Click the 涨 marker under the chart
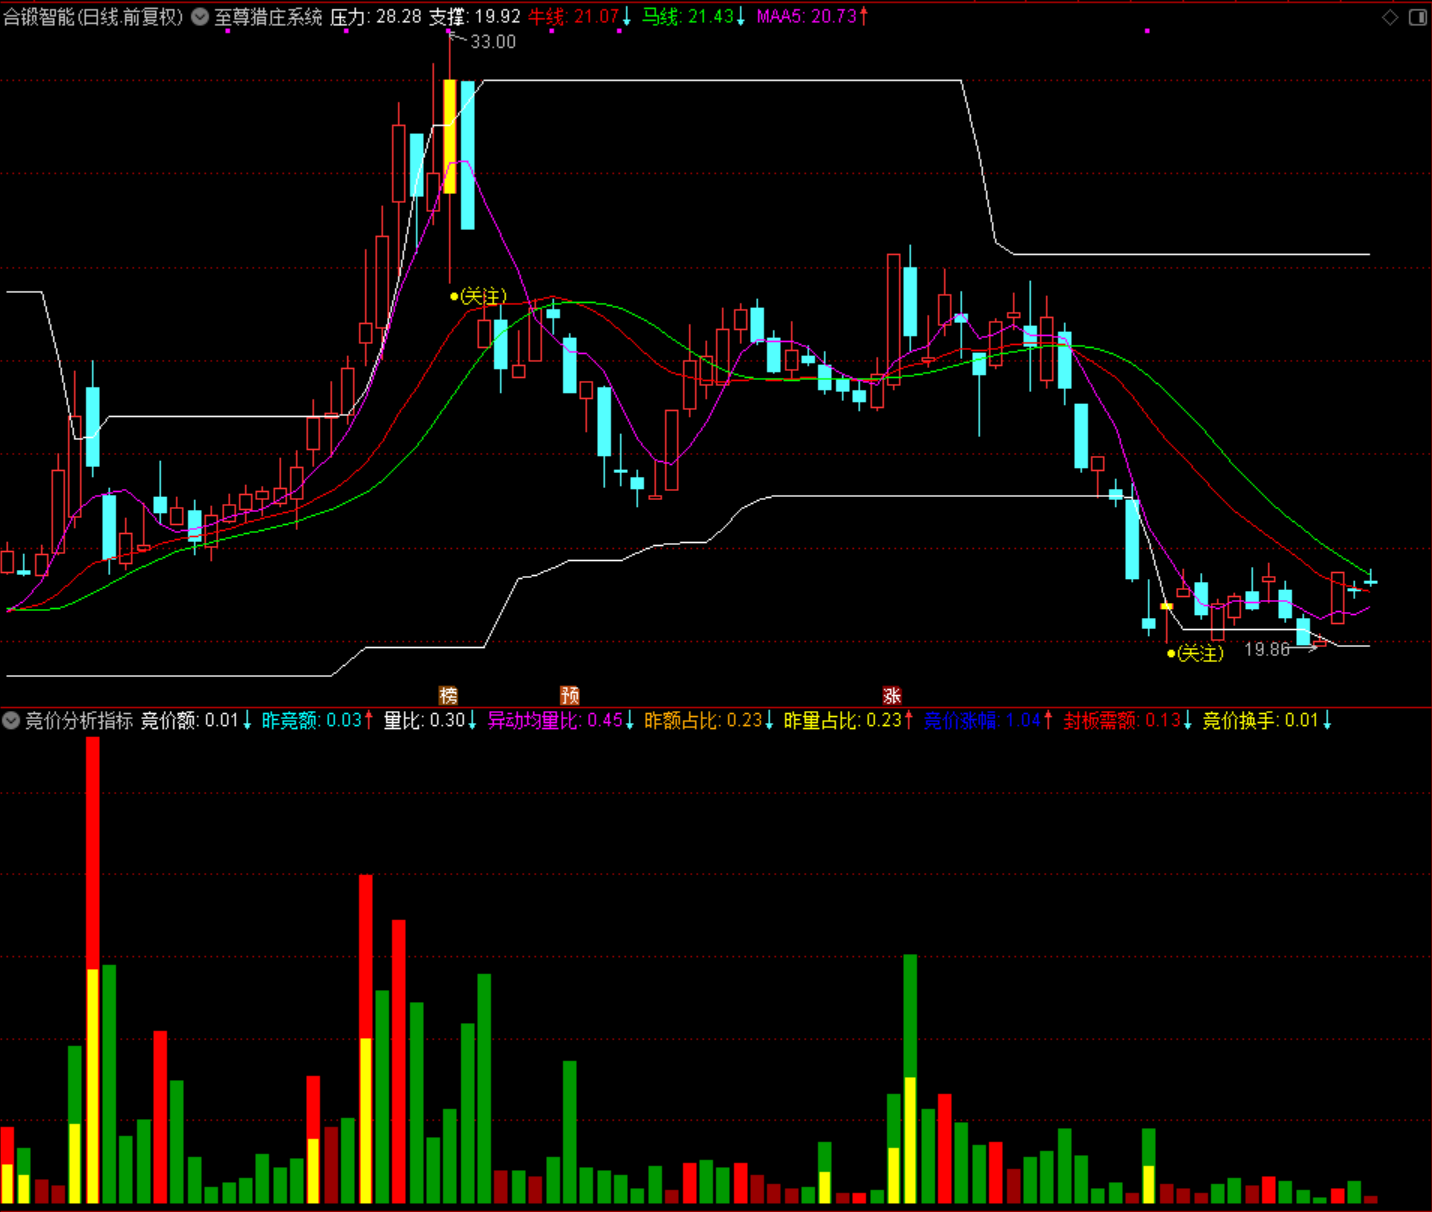This screenshot has height=1212, width=1432. [892, 695]
